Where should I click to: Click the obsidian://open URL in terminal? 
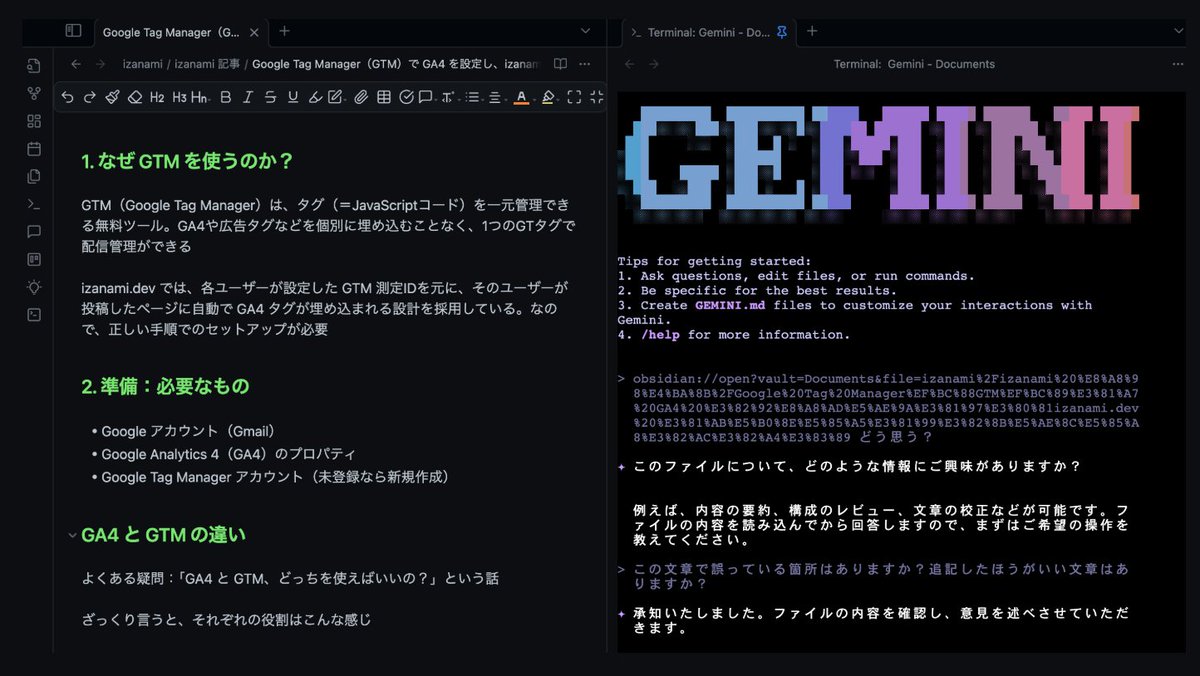point(886,408)
